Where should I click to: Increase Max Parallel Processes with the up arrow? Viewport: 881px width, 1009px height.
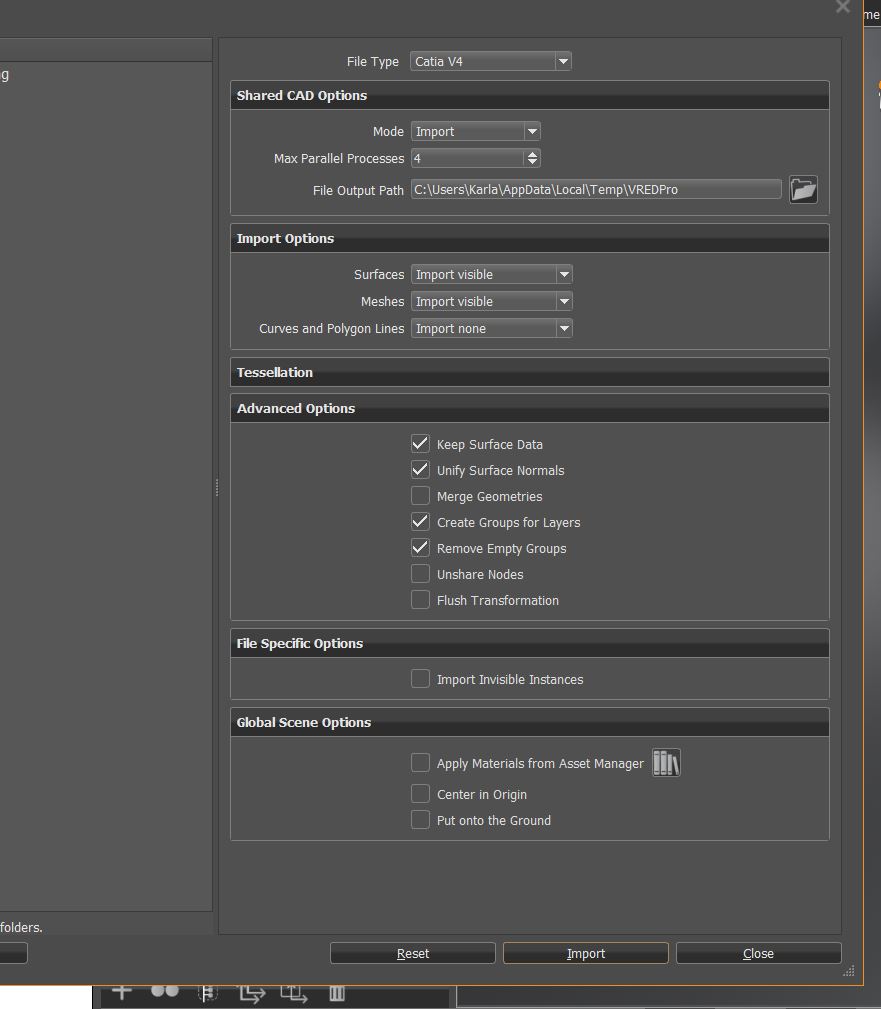(533, 153)
